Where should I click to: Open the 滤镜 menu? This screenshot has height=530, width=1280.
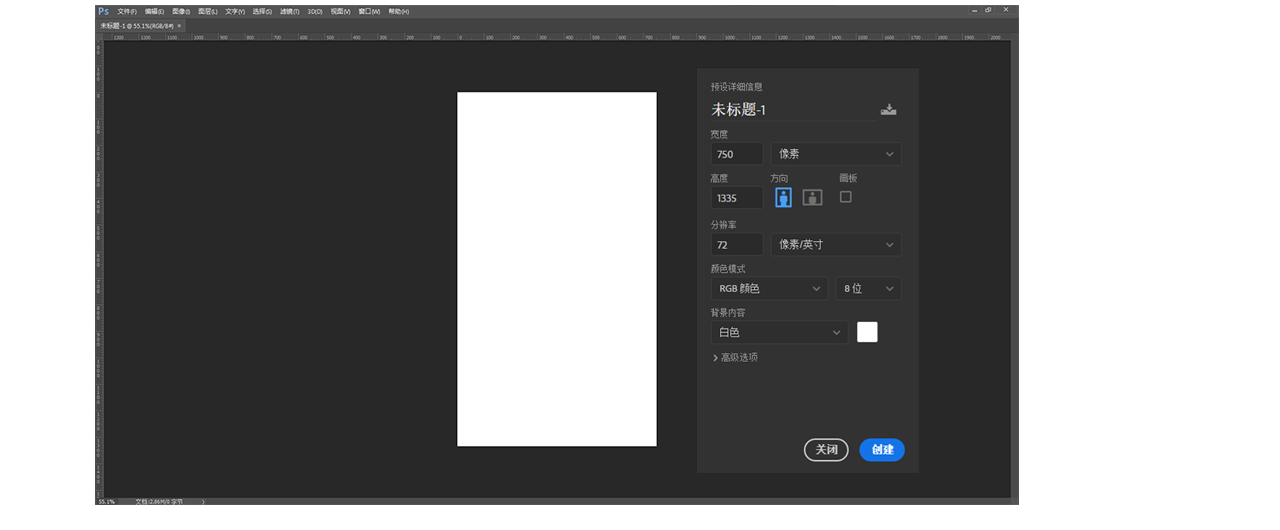pyautogui.click(x=289, y=11)
